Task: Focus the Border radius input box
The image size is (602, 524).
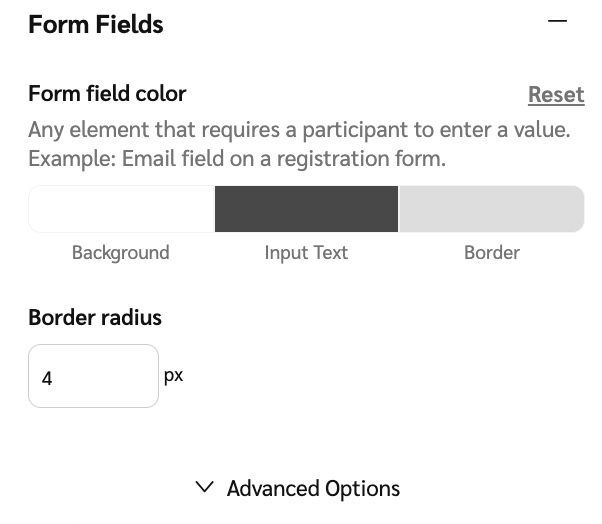Action: pos(93,376)
